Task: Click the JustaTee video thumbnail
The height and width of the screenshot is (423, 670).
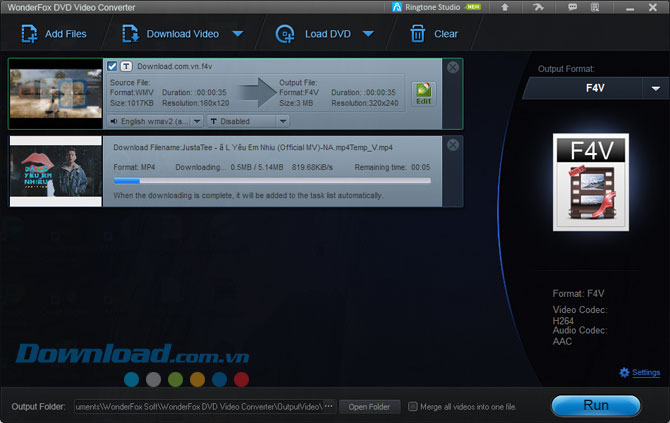Action: pyautogui.click(x=56, y=171)
